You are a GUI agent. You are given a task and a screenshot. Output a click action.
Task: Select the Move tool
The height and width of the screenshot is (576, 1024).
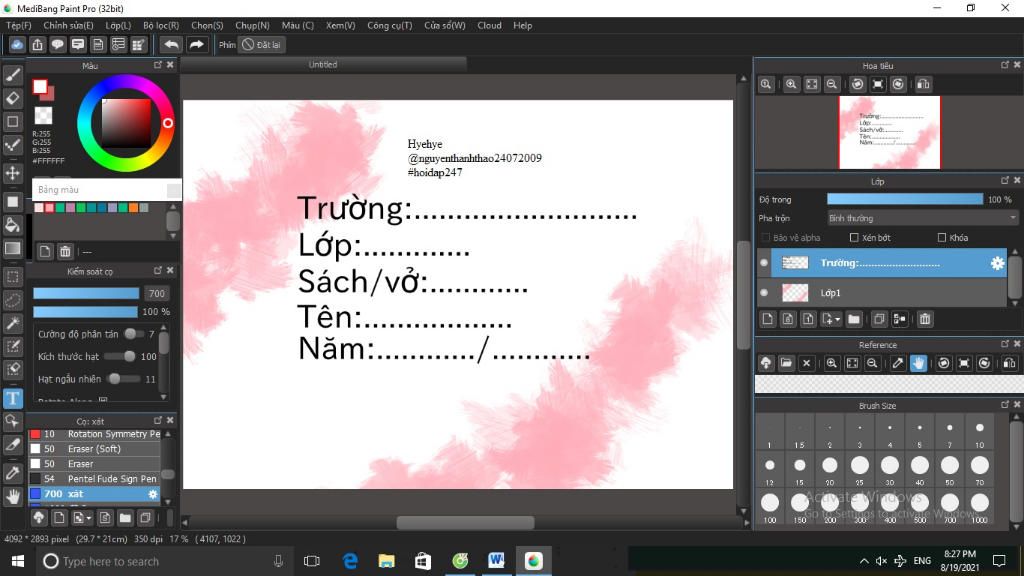tap(12, 173)
